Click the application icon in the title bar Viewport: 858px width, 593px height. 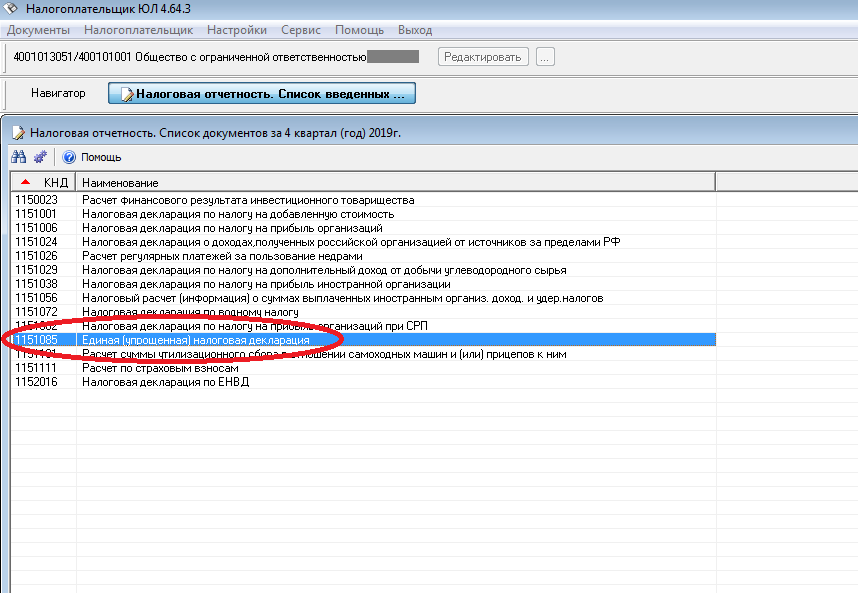click(12, 9)
